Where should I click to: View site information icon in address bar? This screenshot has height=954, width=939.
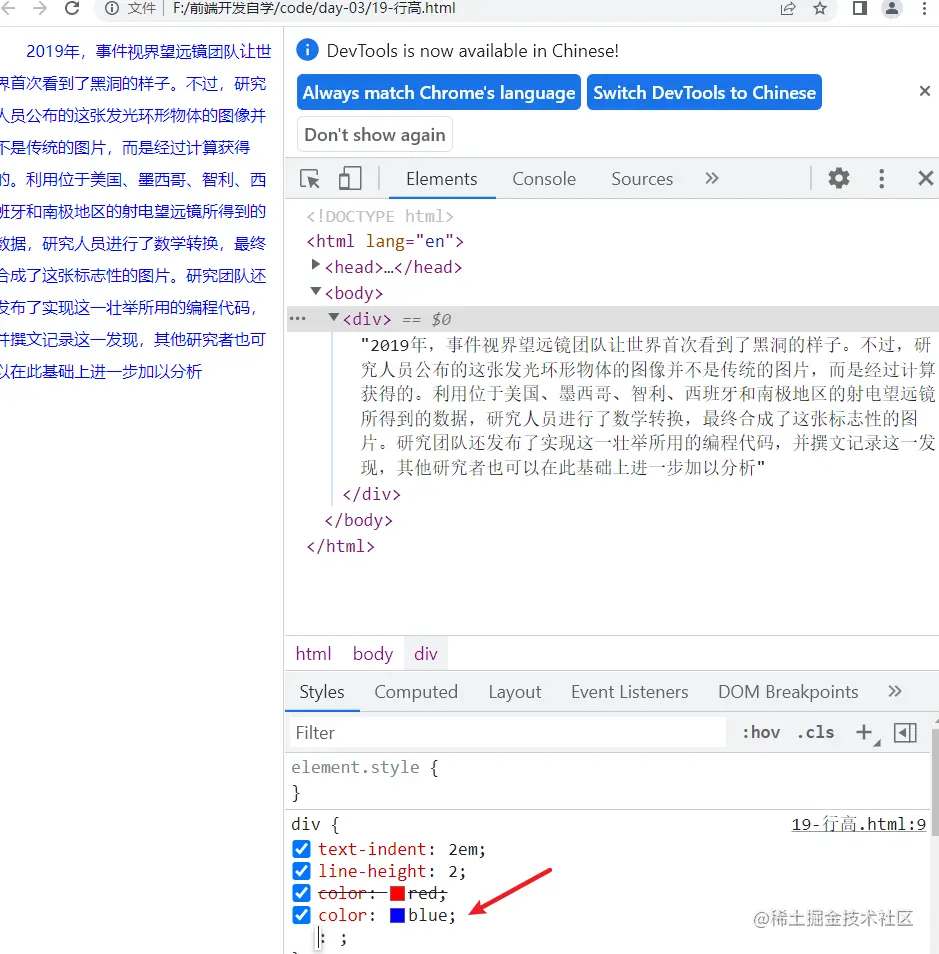click(x=111, y=9)
